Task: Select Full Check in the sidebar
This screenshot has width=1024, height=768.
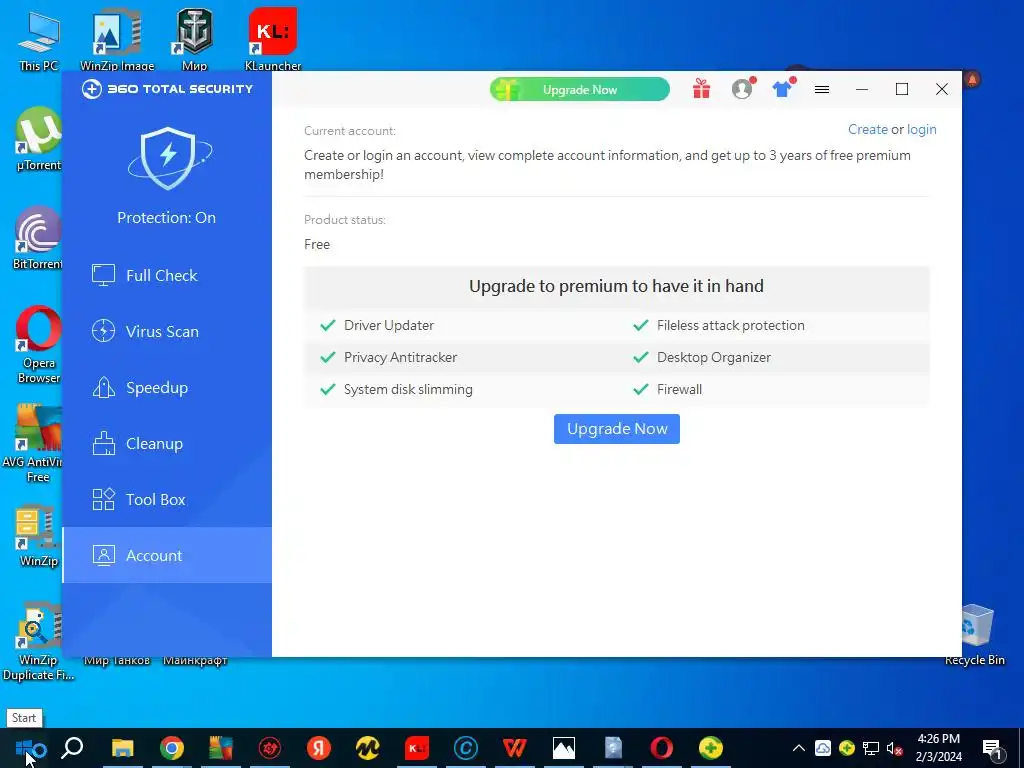Action: click(167, 276)
